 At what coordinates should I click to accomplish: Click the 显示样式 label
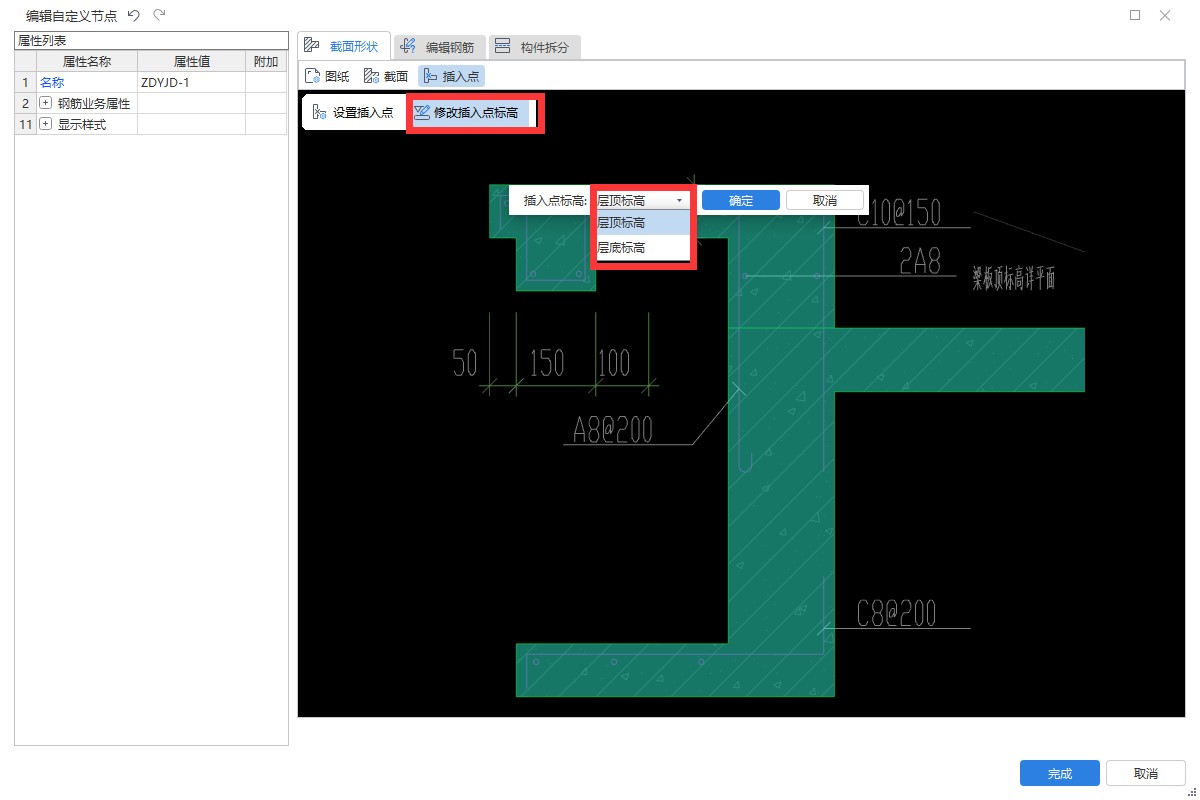coord(82,124)
